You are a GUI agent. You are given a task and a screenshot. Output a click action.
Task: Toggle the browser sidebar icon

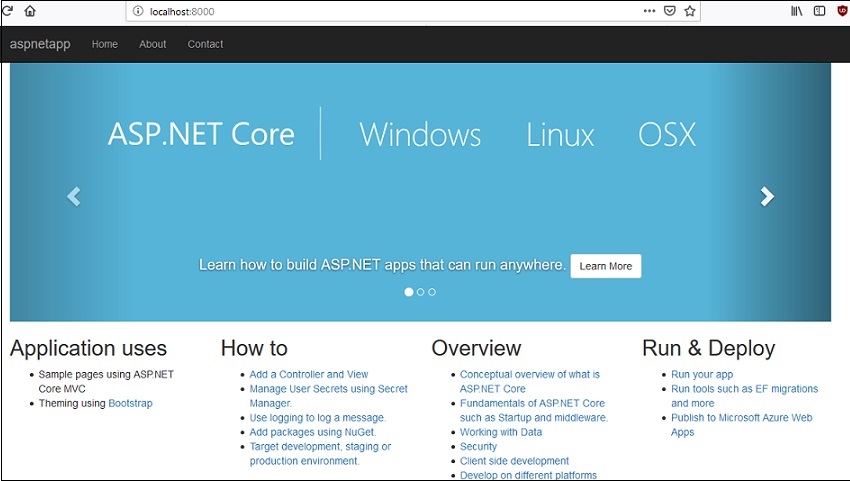(x=820, y=11)
